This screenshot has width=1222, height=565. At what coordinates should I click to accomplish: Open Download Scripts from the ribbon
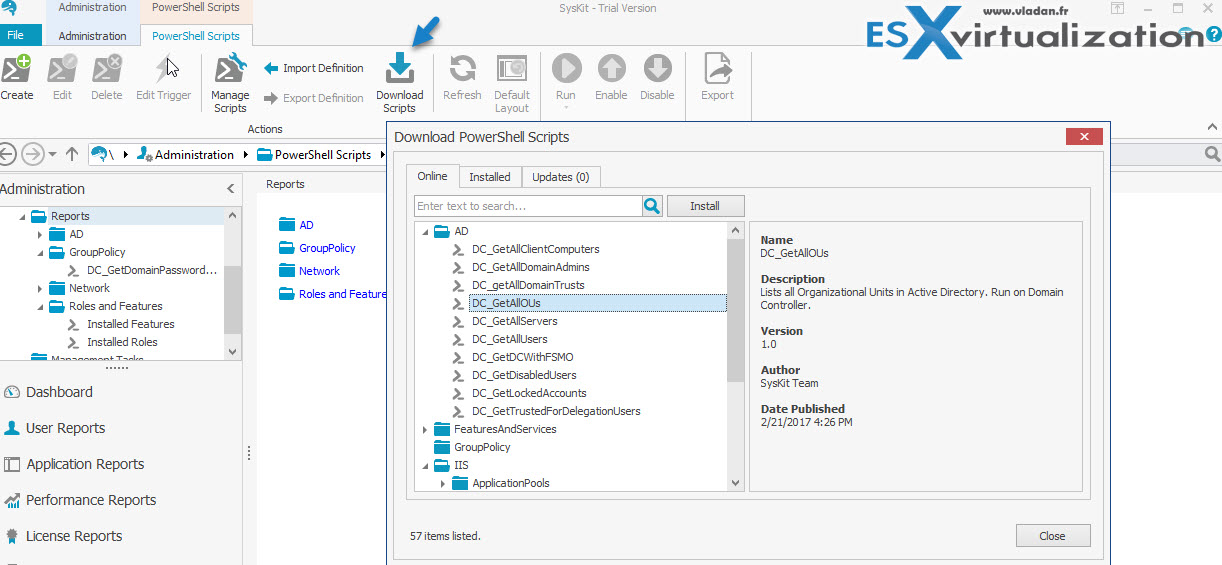399,84
